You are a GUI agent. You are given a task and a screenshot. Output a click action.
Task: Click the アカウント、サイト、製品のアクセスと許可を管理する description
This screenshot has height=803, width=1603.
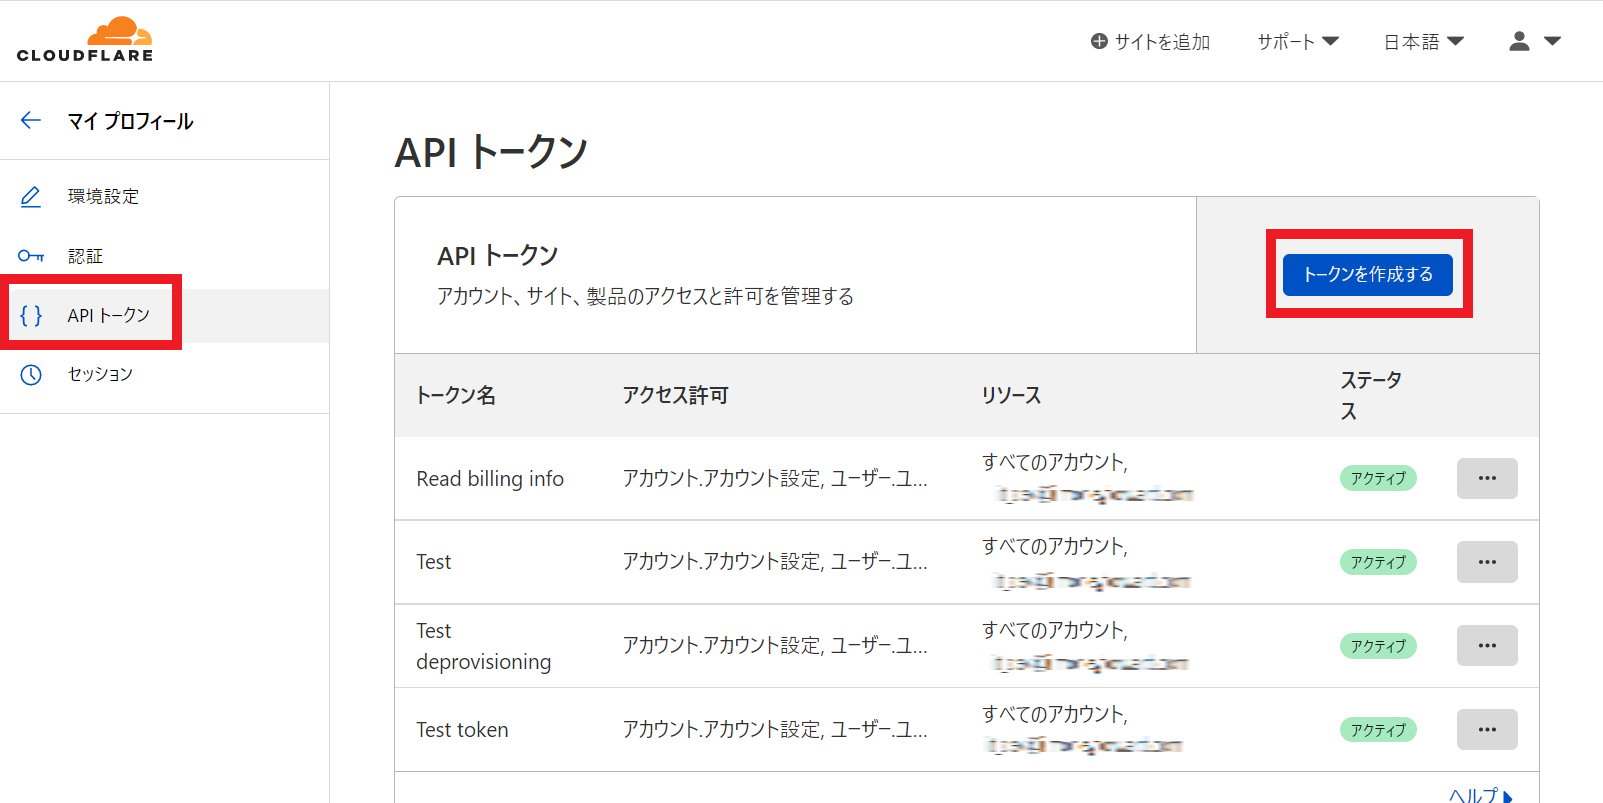645,296
